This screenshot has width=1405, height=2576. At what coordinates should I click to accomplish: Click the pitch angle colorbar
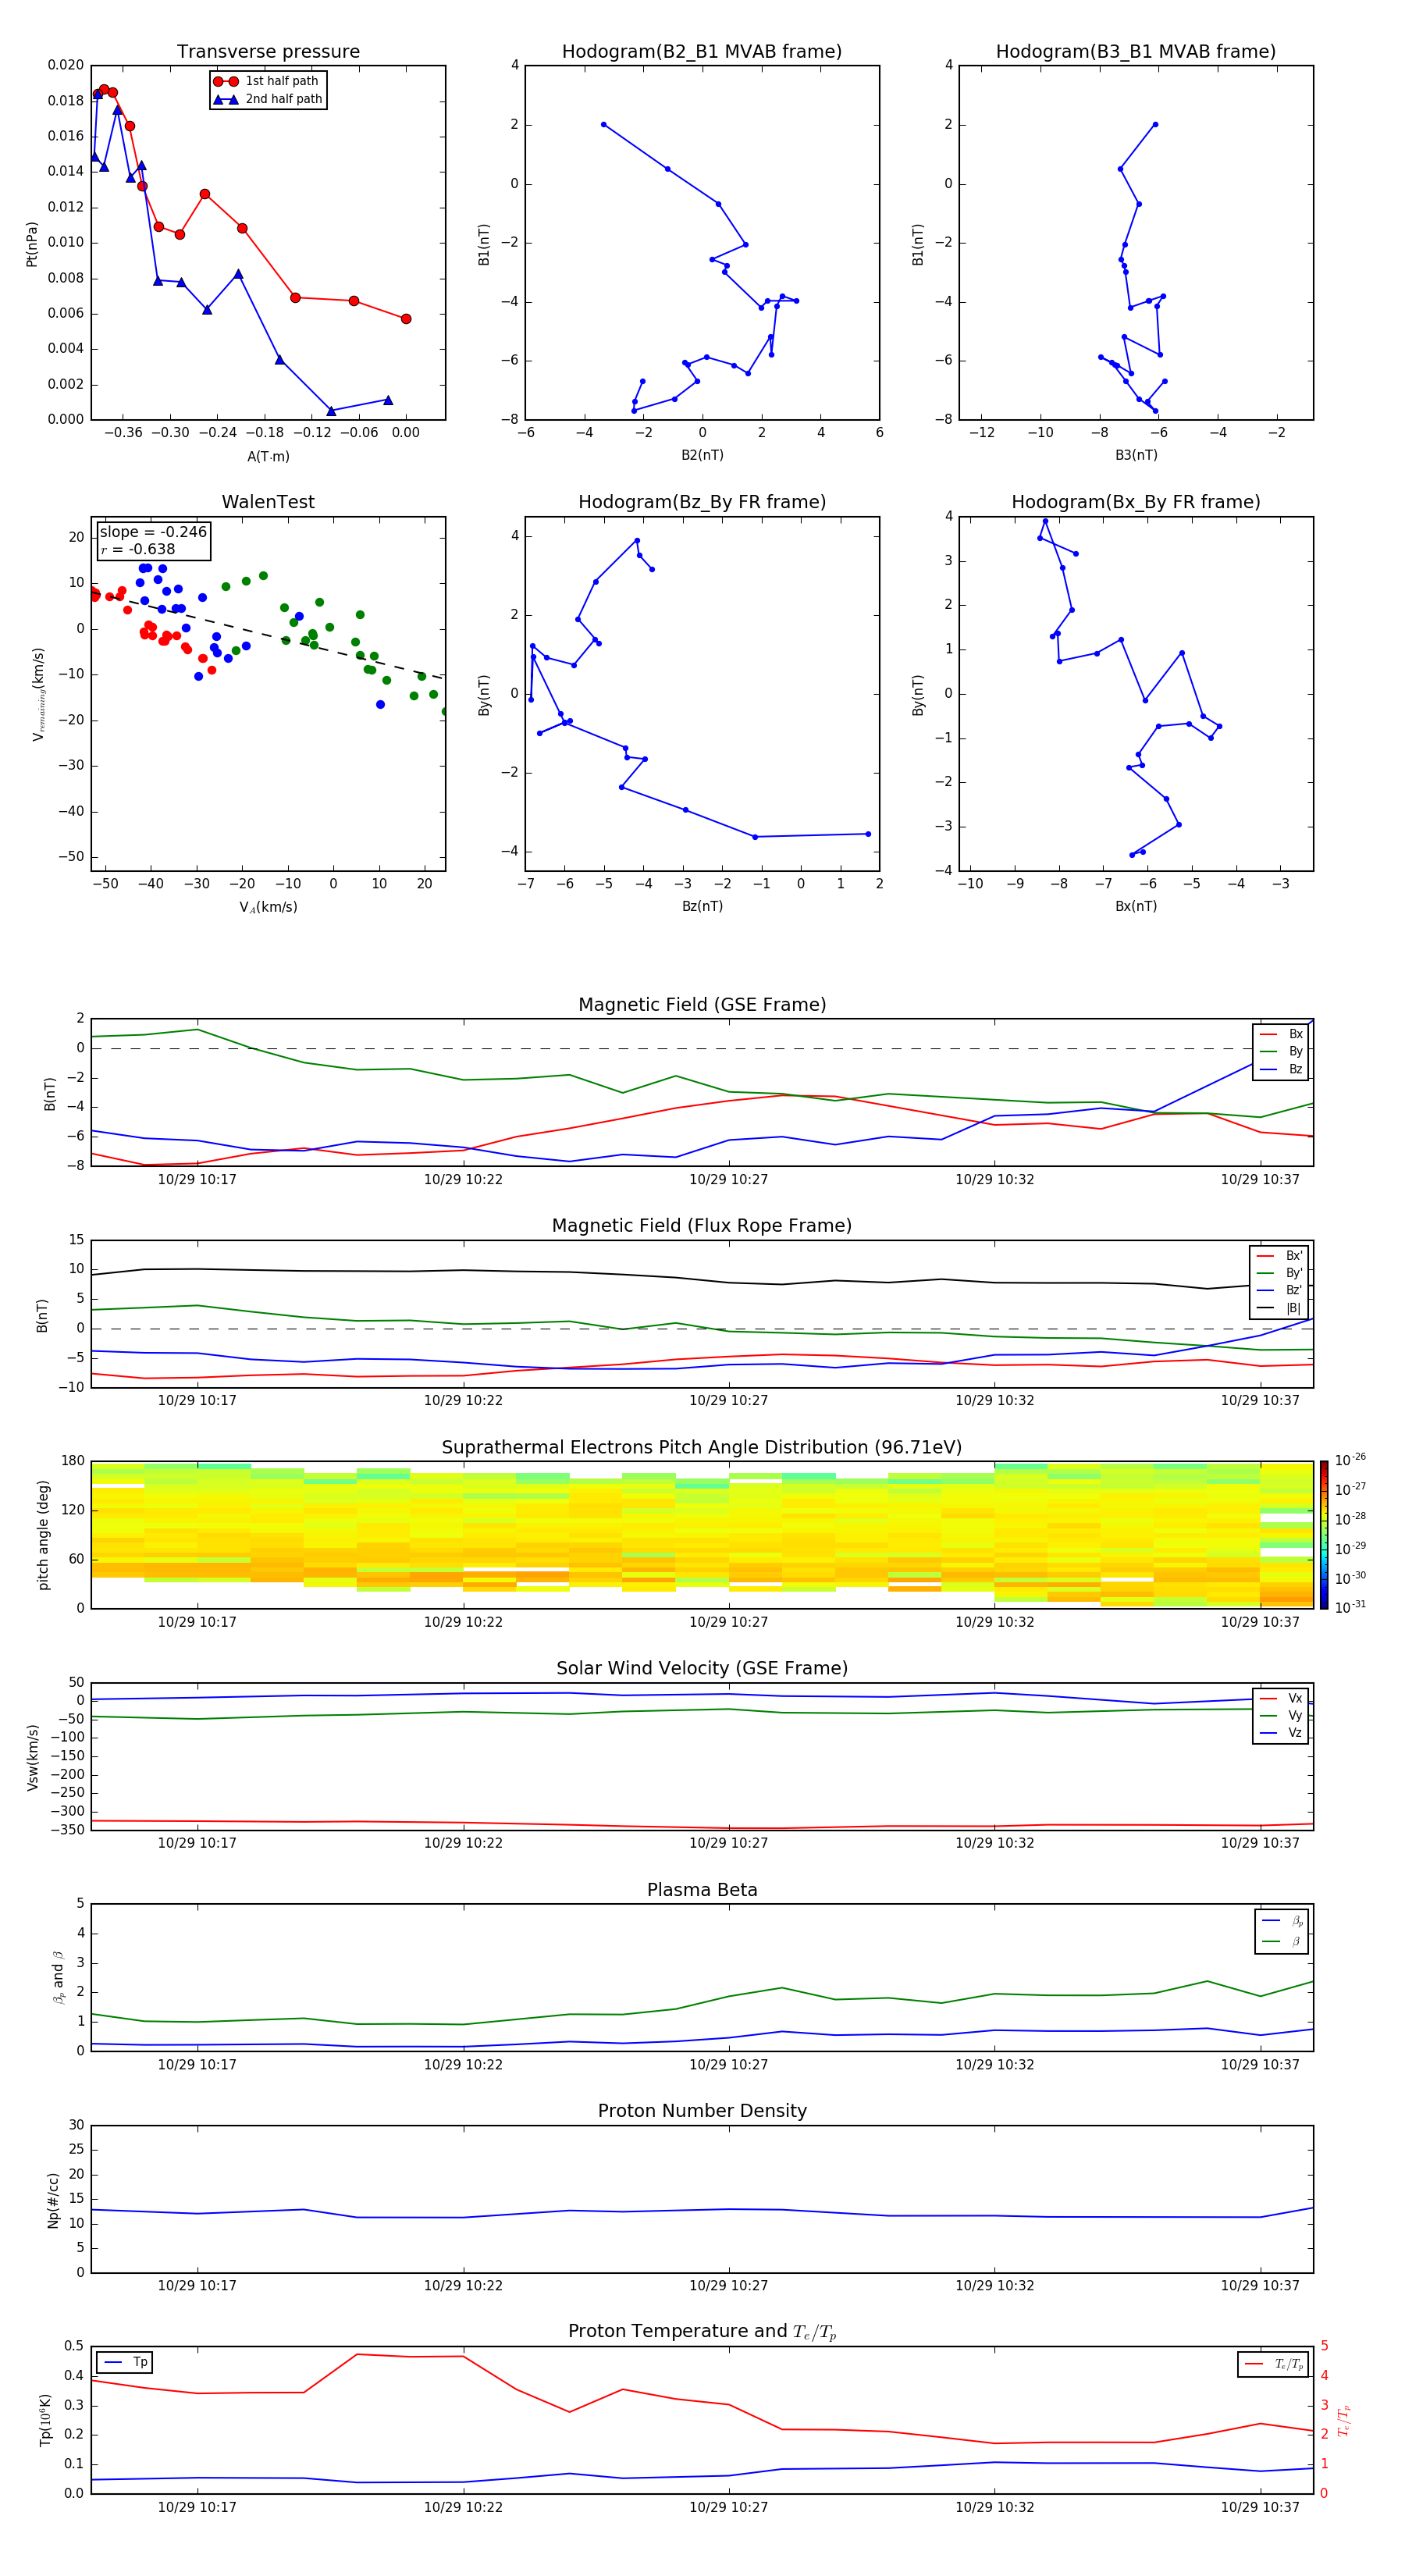point(1324,1535)
